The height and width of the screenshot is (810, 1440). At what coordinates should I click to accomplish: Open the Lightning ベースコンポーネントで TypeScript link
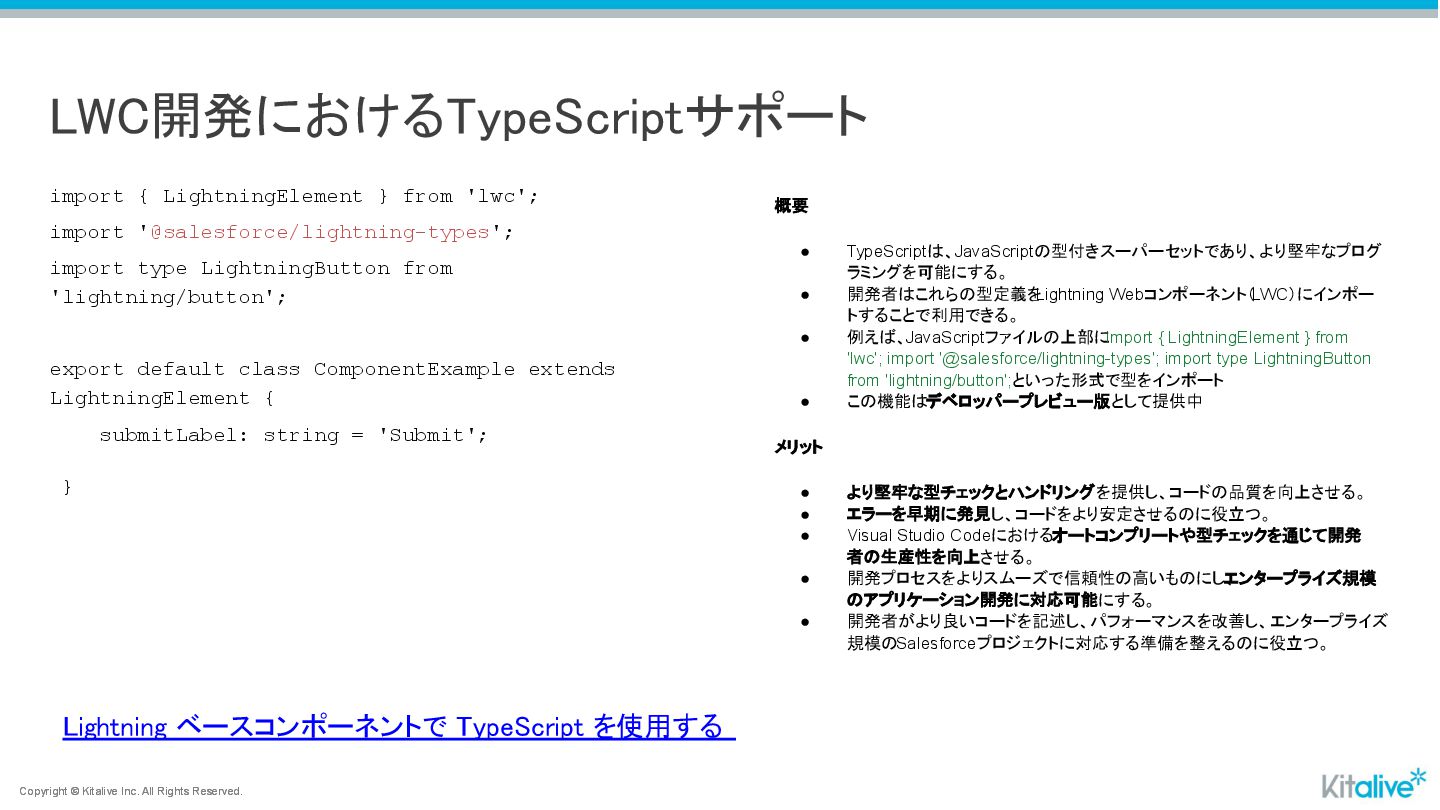[x=398, y=727]
